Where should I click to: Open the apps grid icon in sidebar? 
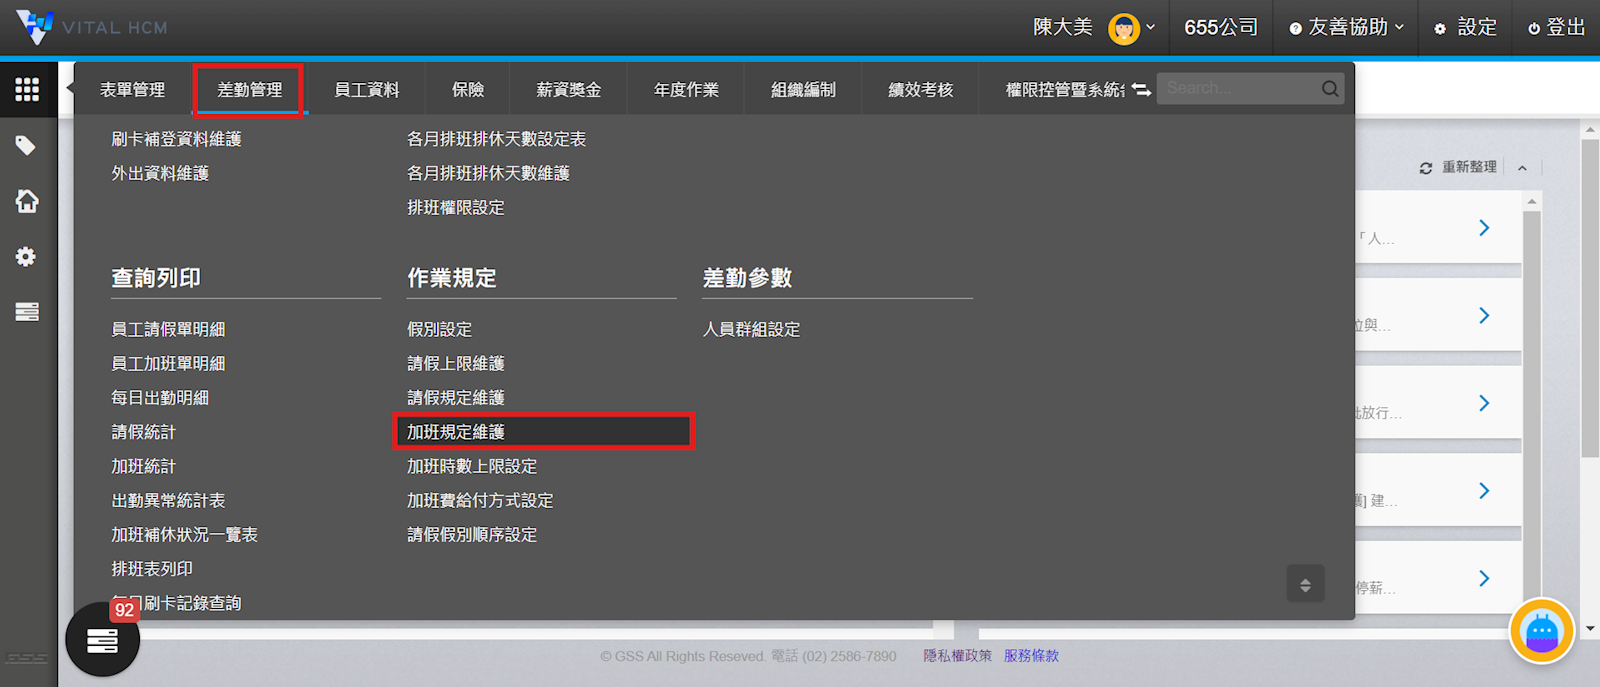[27, 90]
